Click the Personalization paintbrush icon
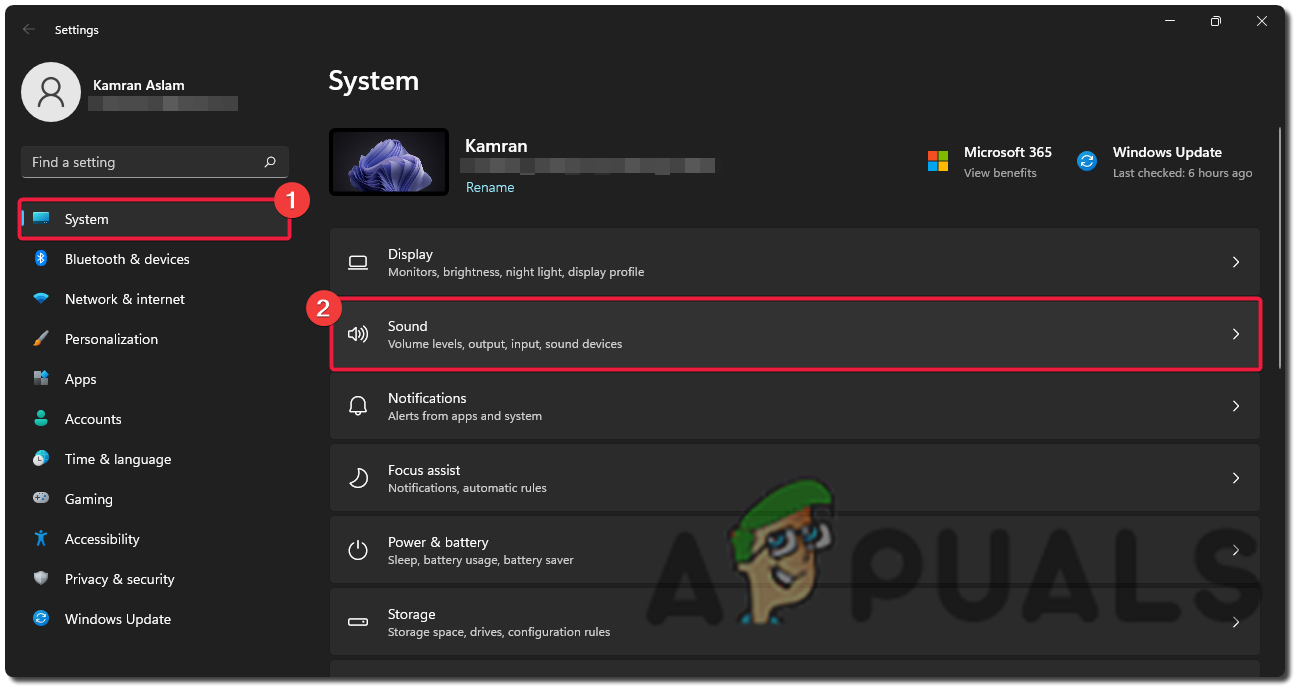The image size is (1295, 687). (x=41, y=339)
